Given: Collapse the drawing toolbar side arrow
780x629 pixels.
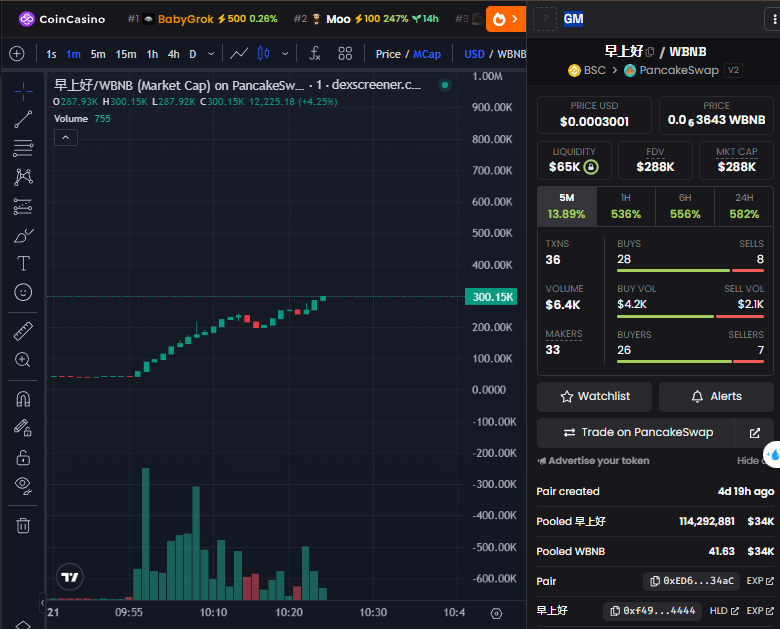Looking at the screenshot, I should pos(42,602).
